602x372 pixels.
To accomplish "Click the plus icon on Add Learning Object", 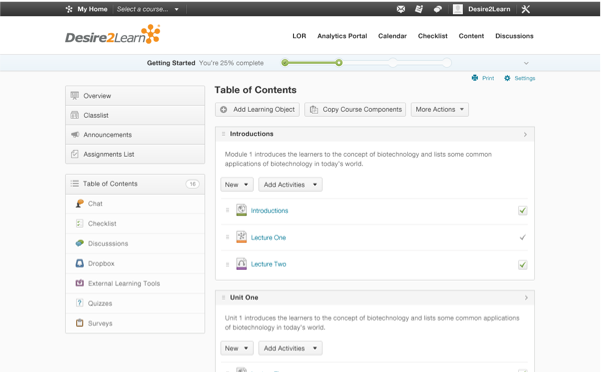I will click(x=223, y=109).
